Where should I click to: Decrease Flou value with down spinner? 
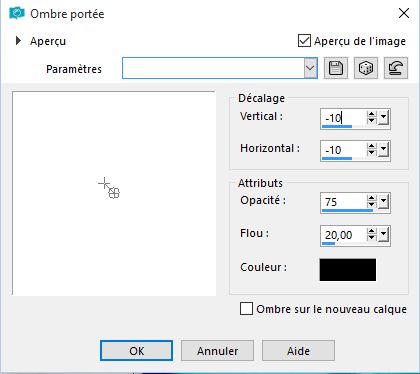coord(371,238)
